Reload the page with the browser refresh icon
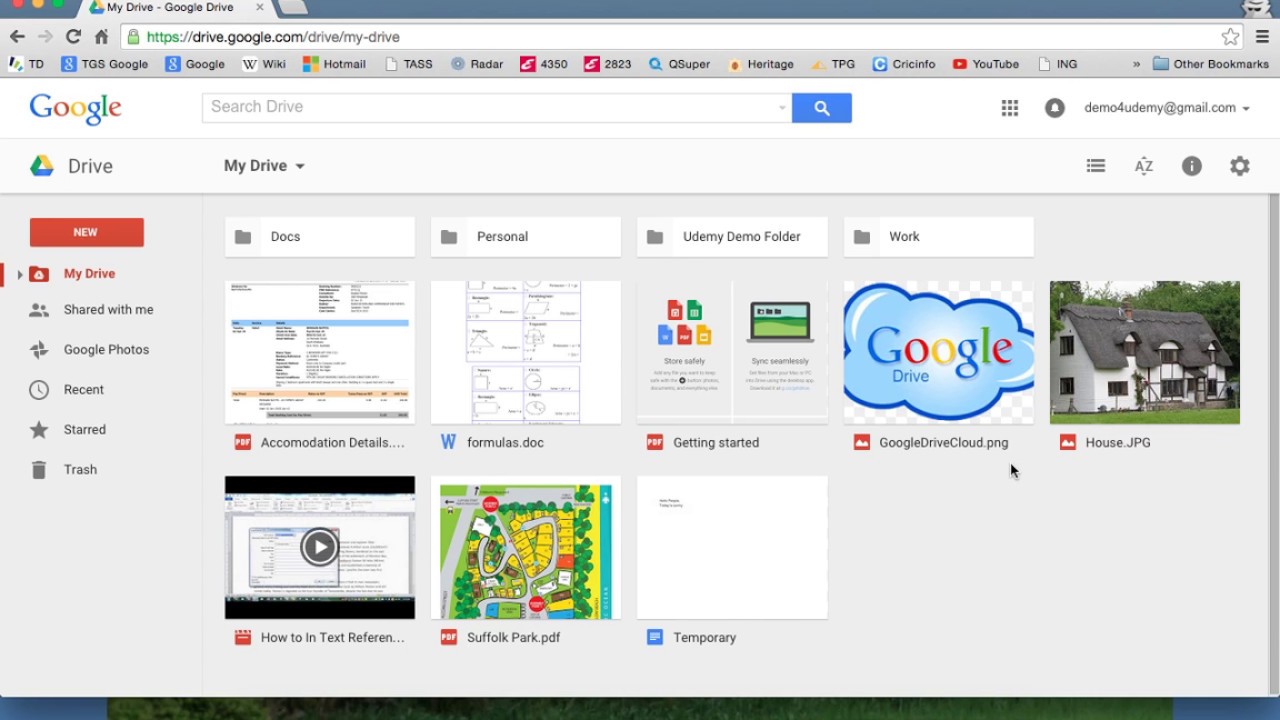Image resolution: width=1280 pixels, height=720 pixels. pos(73,36)
